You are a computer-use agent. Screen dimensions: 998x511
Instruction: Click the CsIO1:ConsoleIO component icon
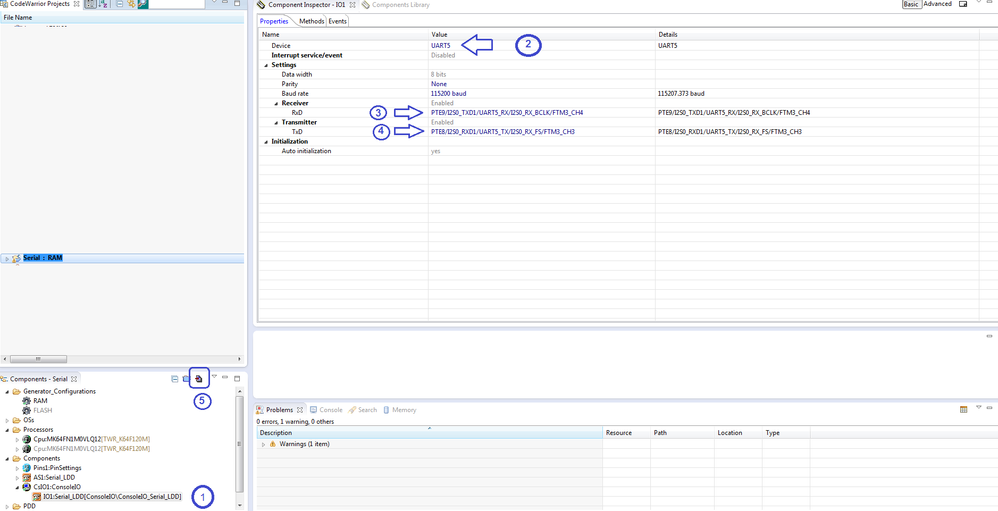(27, 487)
